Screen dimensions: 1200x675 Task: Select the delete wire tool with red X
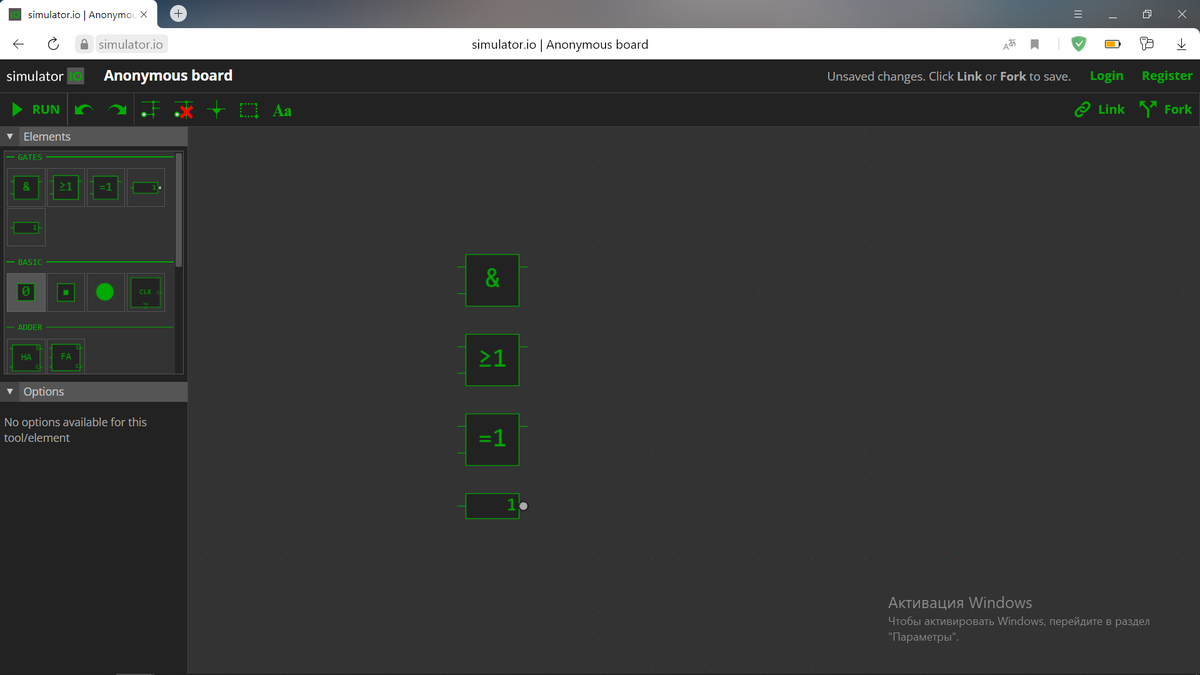183,110
